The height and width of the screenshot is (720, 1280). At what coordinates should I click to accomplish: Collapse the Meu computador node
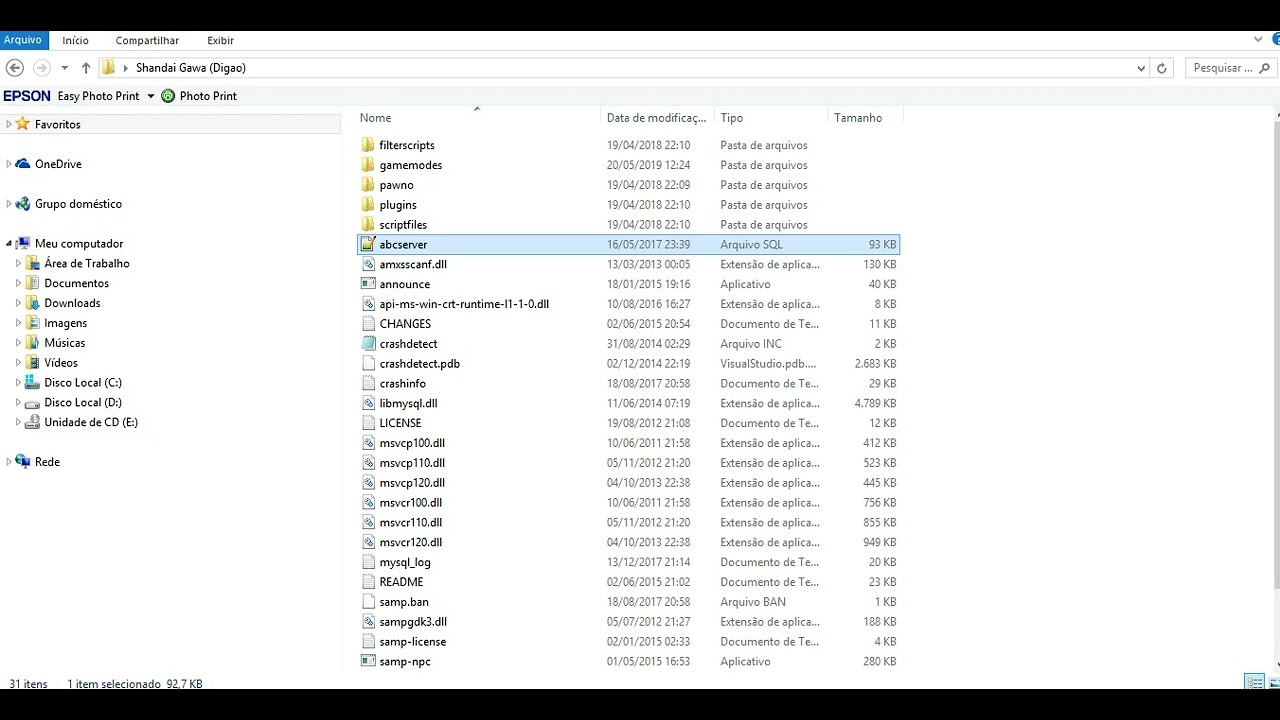[9, 243]
